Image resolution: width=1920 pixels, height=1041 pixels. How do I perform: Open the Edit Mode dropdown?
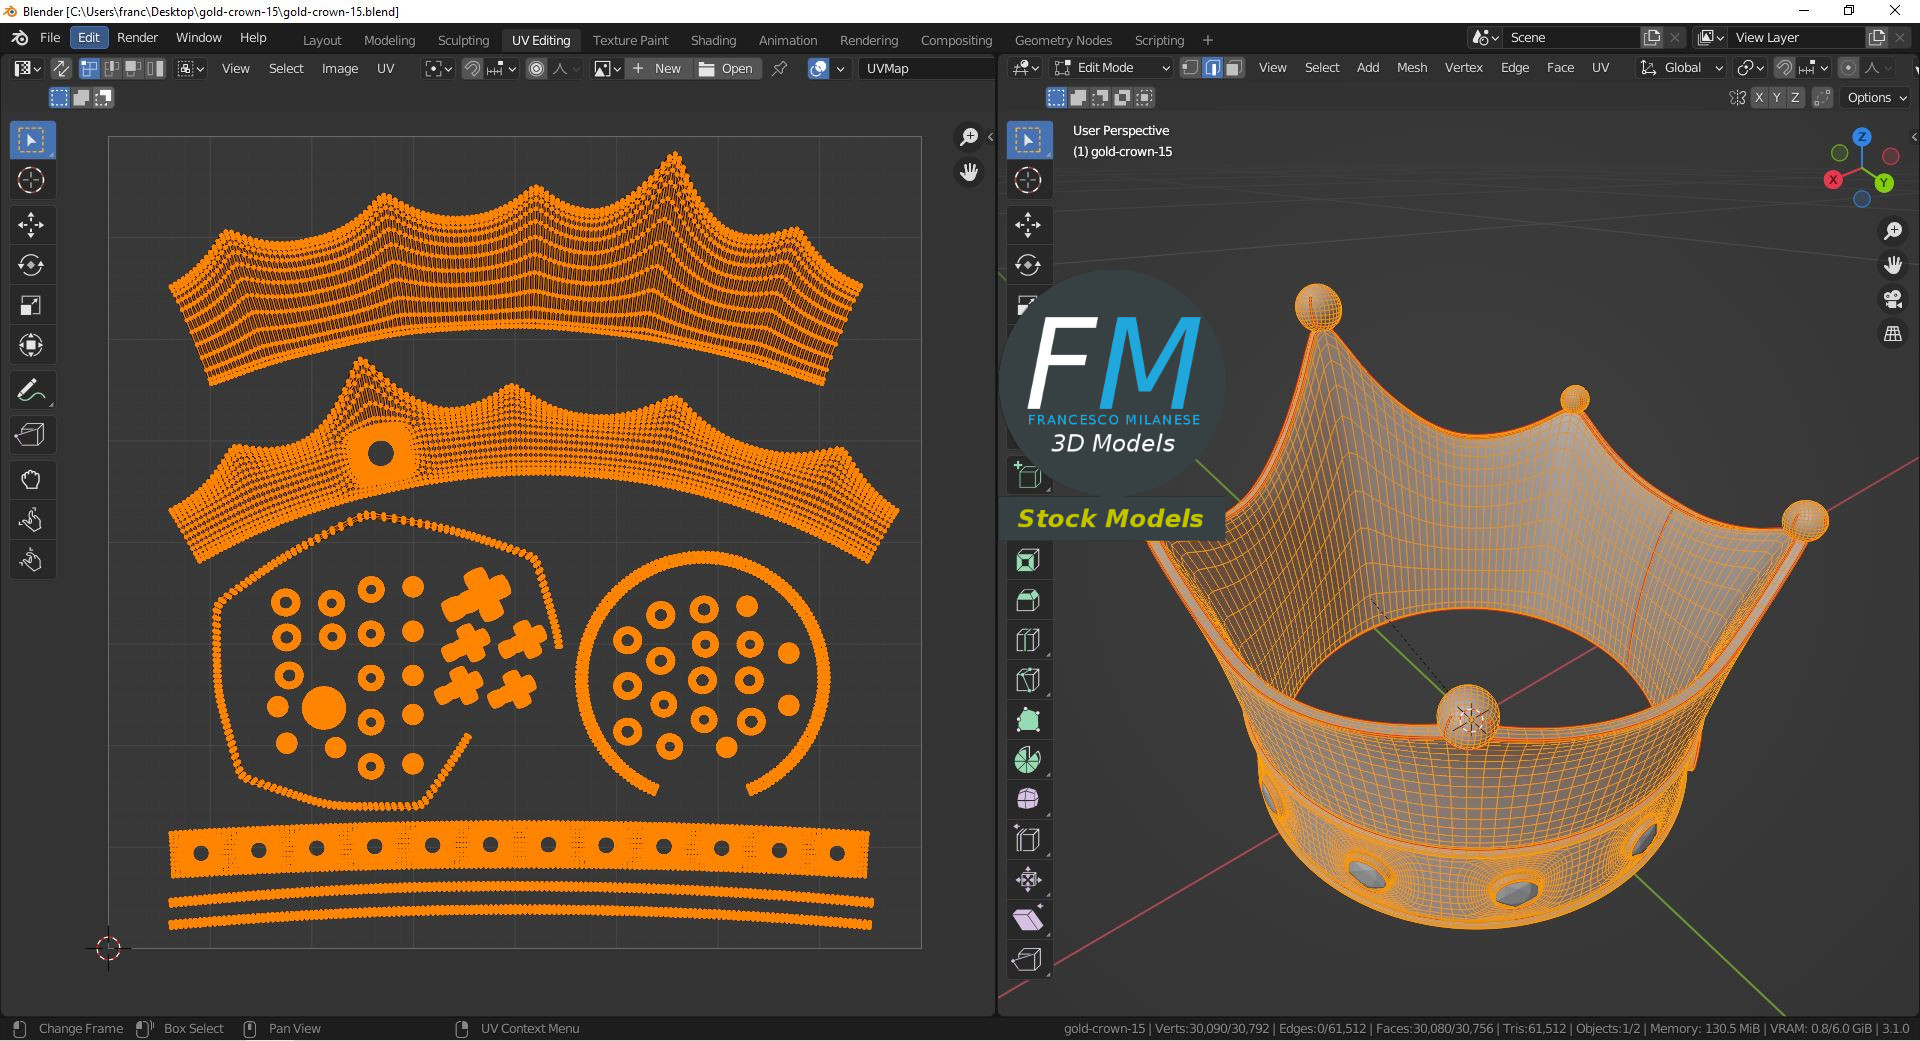(x=1112, y=68)
